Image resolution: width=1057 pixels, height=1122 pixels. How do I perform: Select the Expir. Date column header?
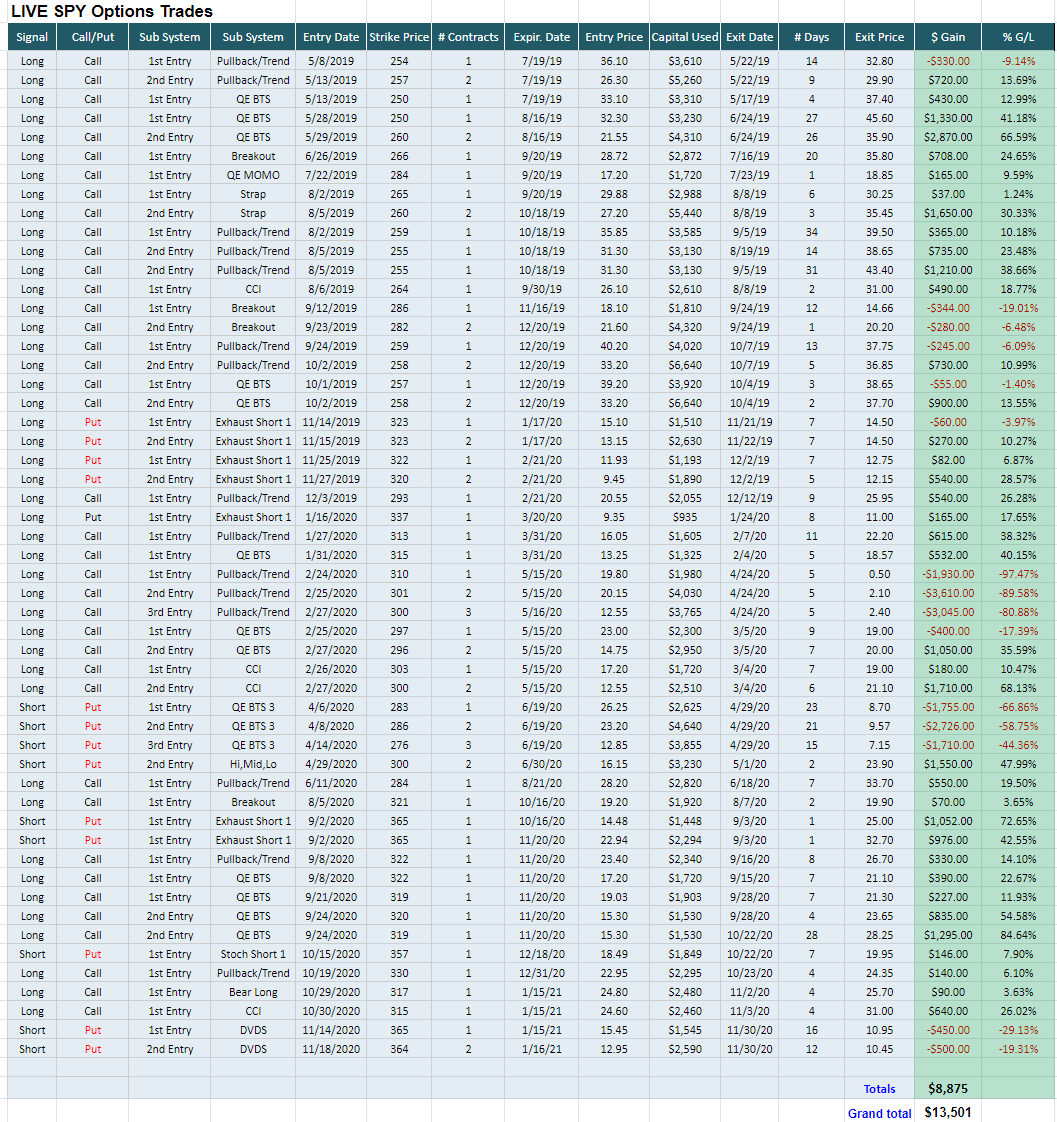click(x=542, y=37)
